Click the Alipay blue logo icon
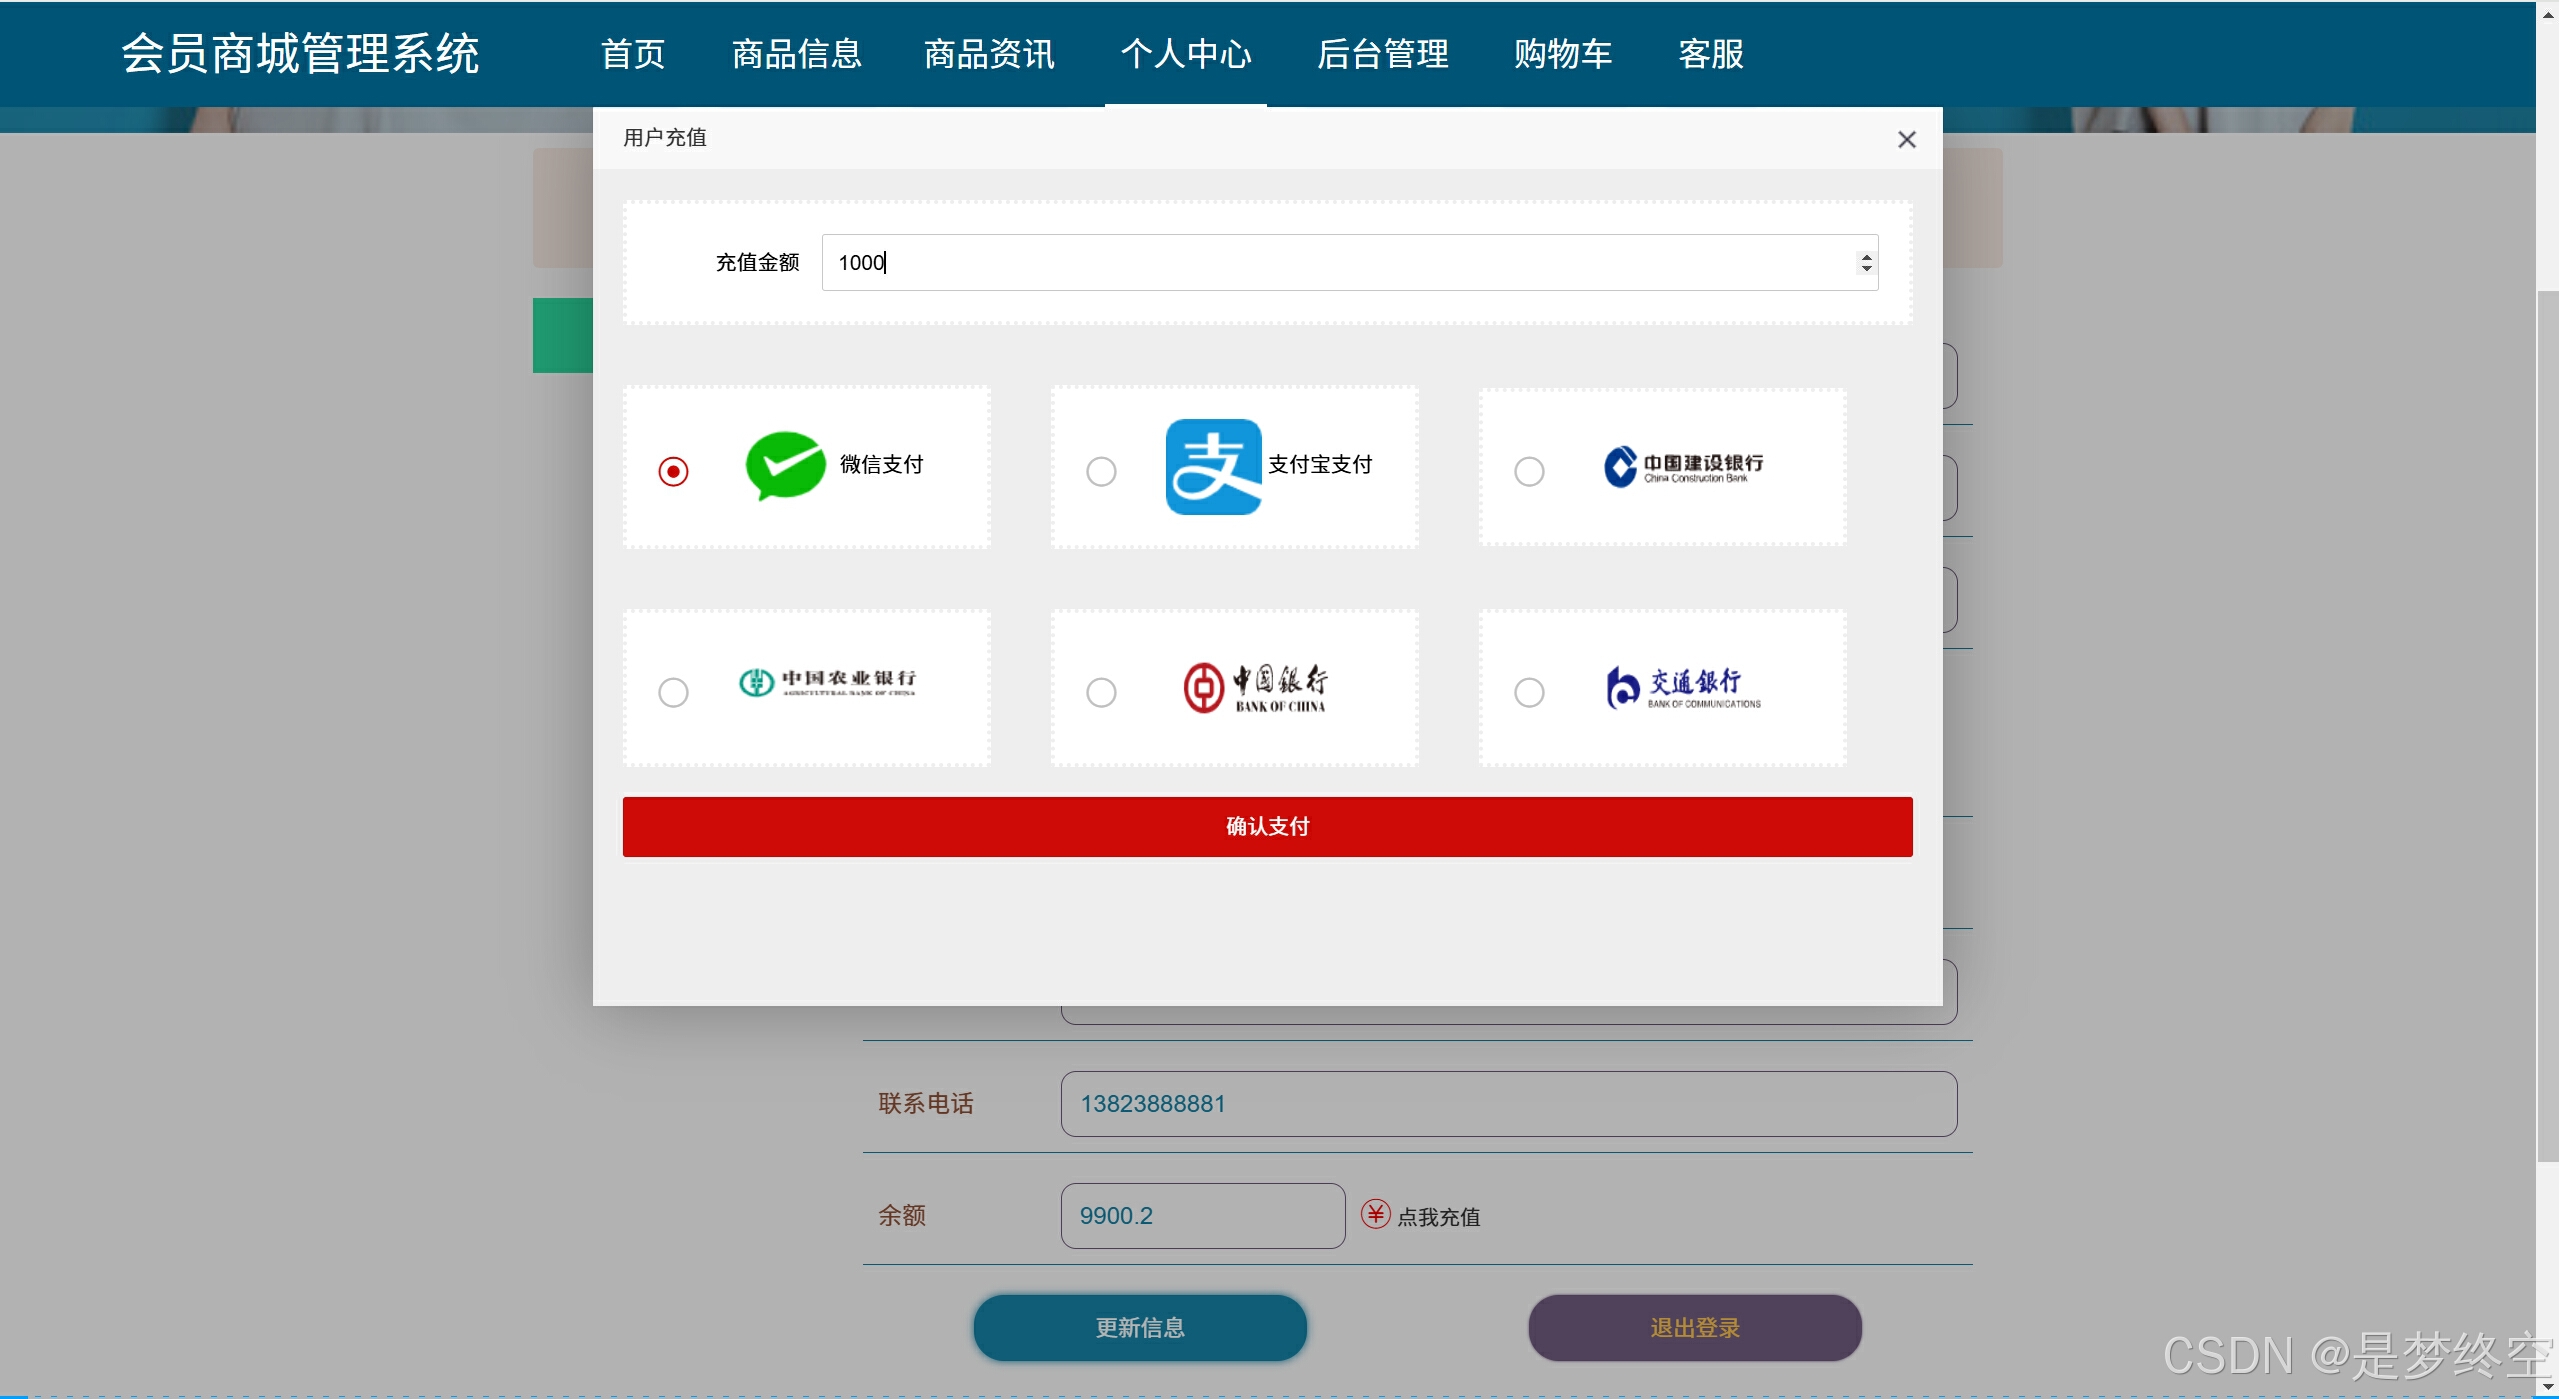The width and height of the screenshot is (2559, 1399). click(1213, 467)
